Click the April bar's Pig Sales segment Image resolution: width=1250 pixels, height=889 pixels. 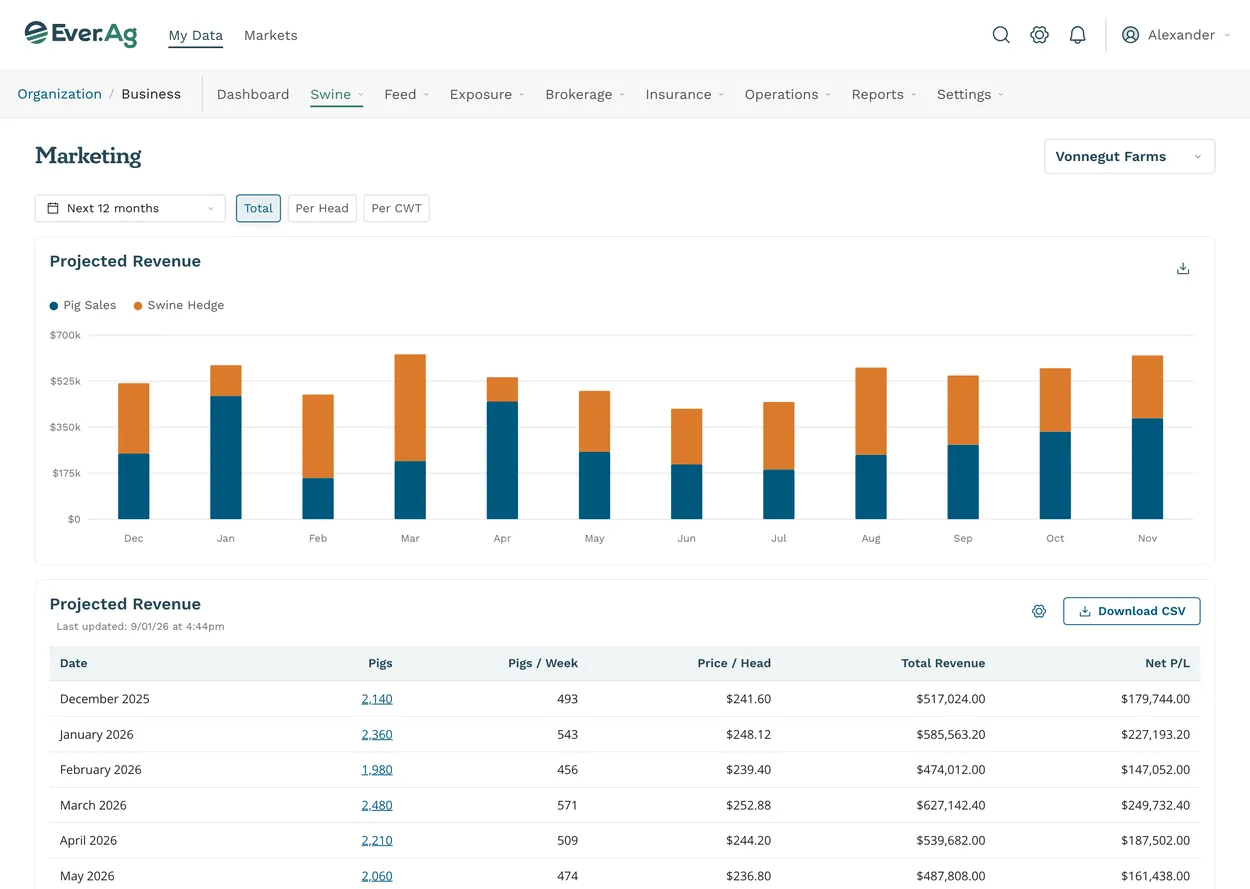point(502,460)
